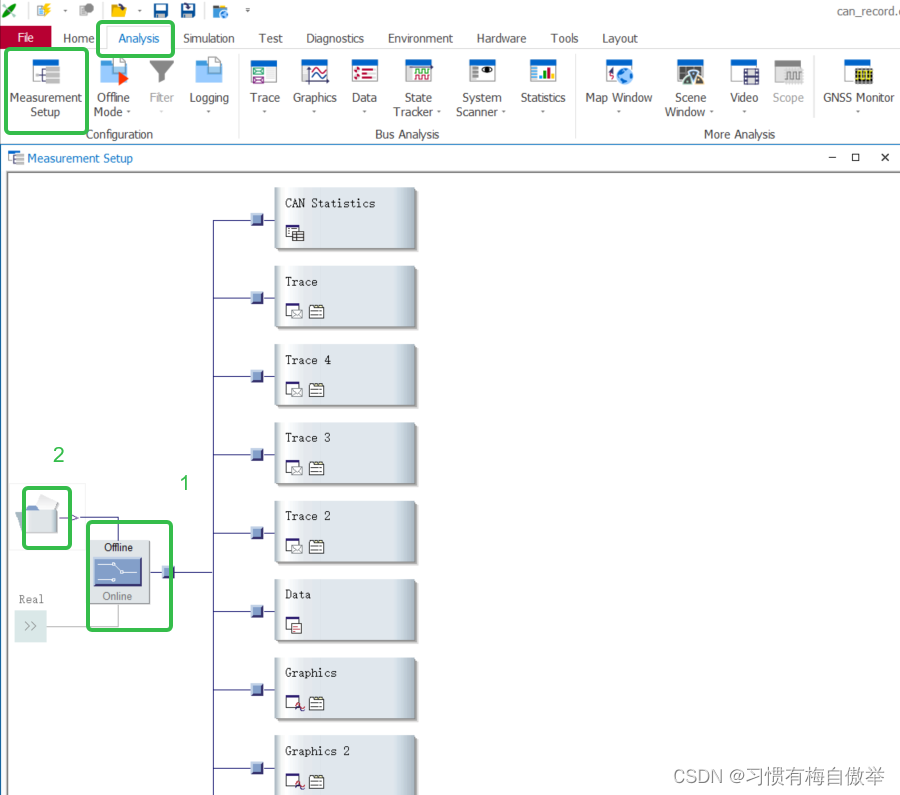Expand the Offline Mode dropdown arrow
900x795 pixels.
pyautogui.click(x=129, y=113)
